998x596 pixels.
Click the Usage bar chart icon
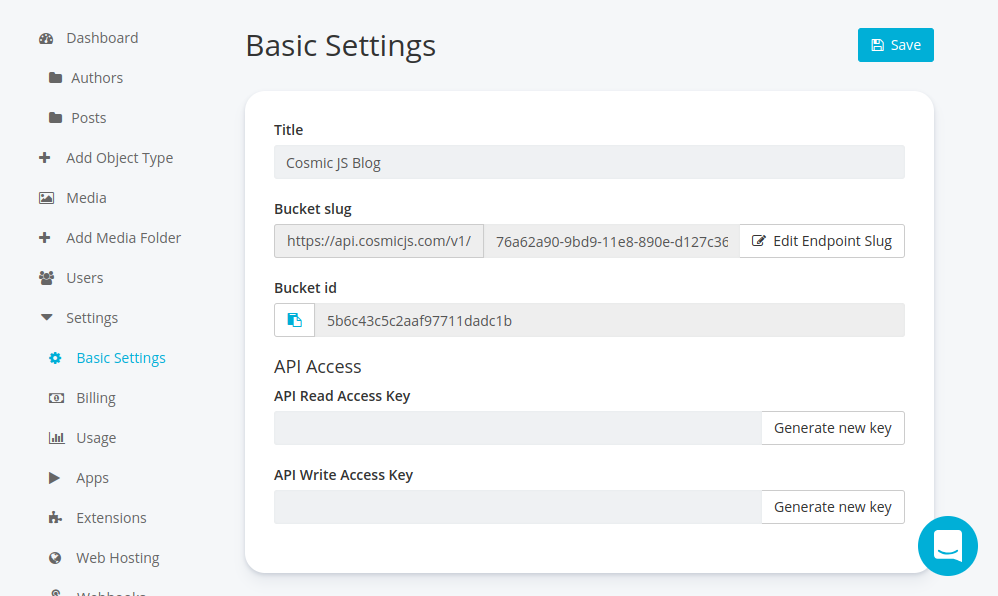click(56, 438)
